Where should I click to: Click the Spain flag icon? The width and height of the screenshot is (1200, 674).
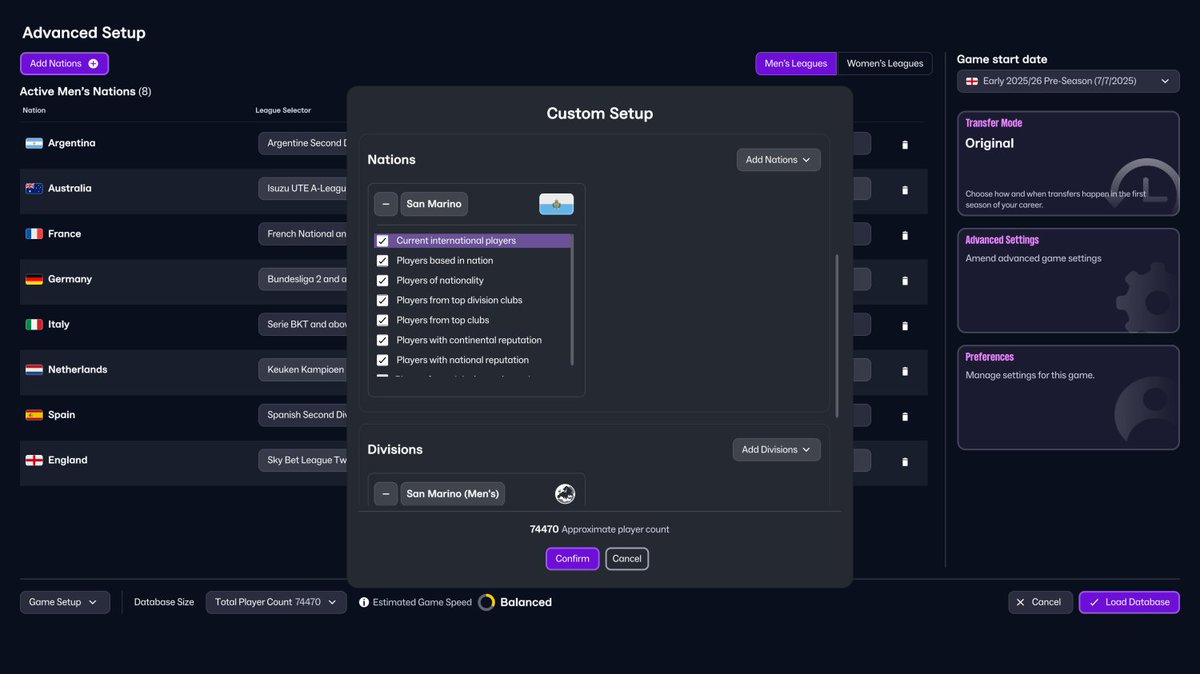pos(34,415)
